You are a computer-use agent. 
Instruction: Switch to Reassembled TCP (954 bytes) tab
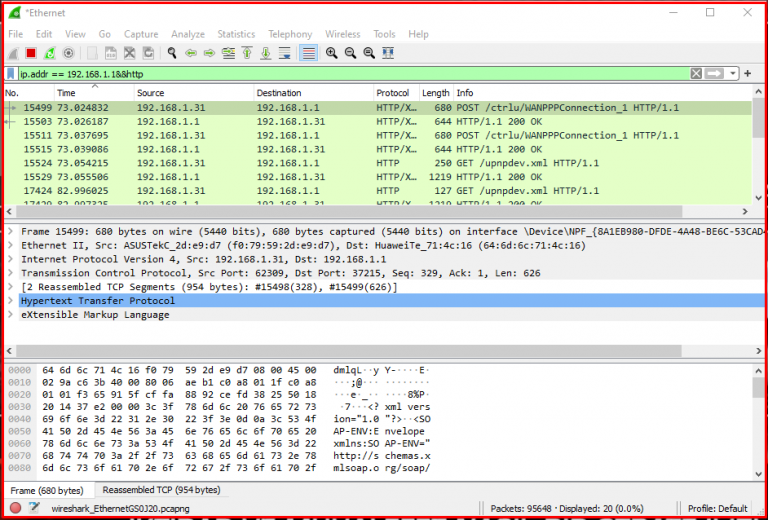point(161,490)
